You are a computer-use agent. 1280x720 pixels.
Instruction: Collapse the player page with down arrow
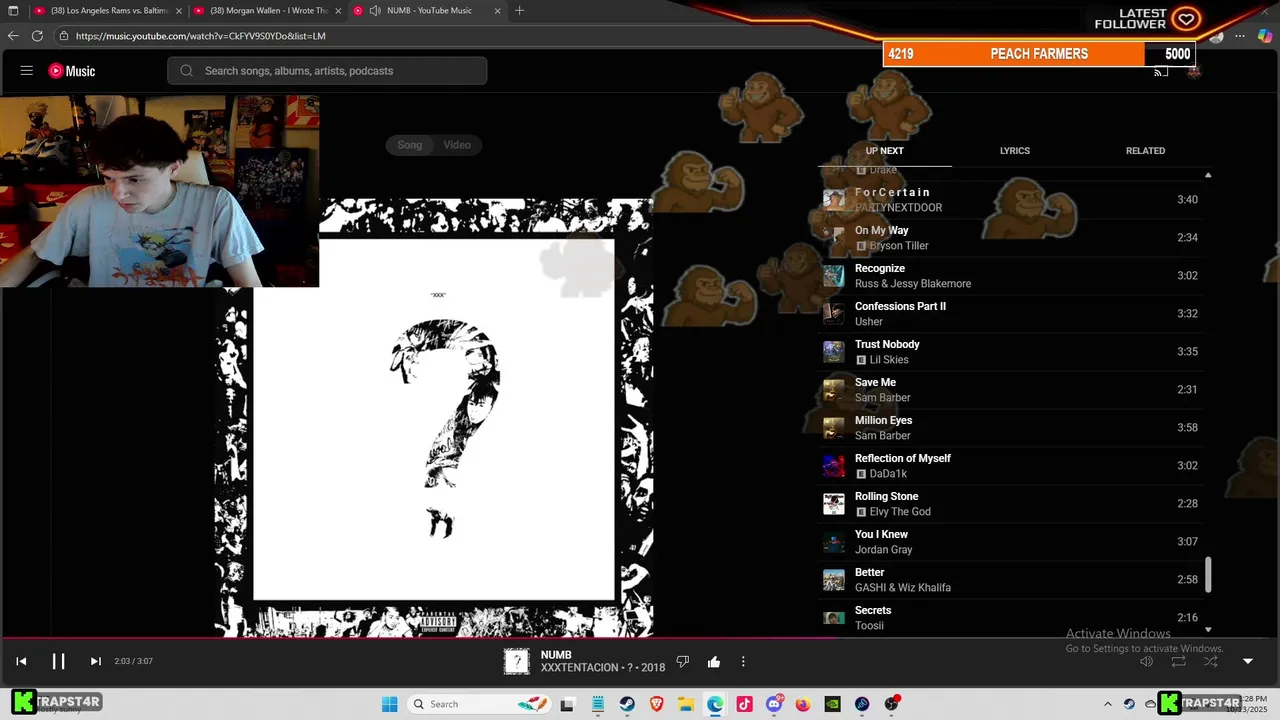(1247, 662)
